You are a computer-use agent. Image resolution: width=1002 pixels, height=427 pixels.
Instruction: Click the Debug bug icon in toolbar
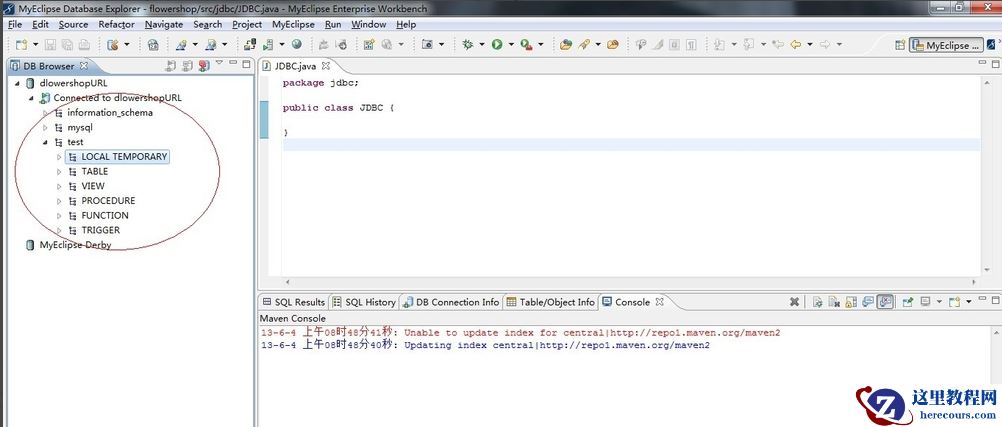tap(468, 45)
